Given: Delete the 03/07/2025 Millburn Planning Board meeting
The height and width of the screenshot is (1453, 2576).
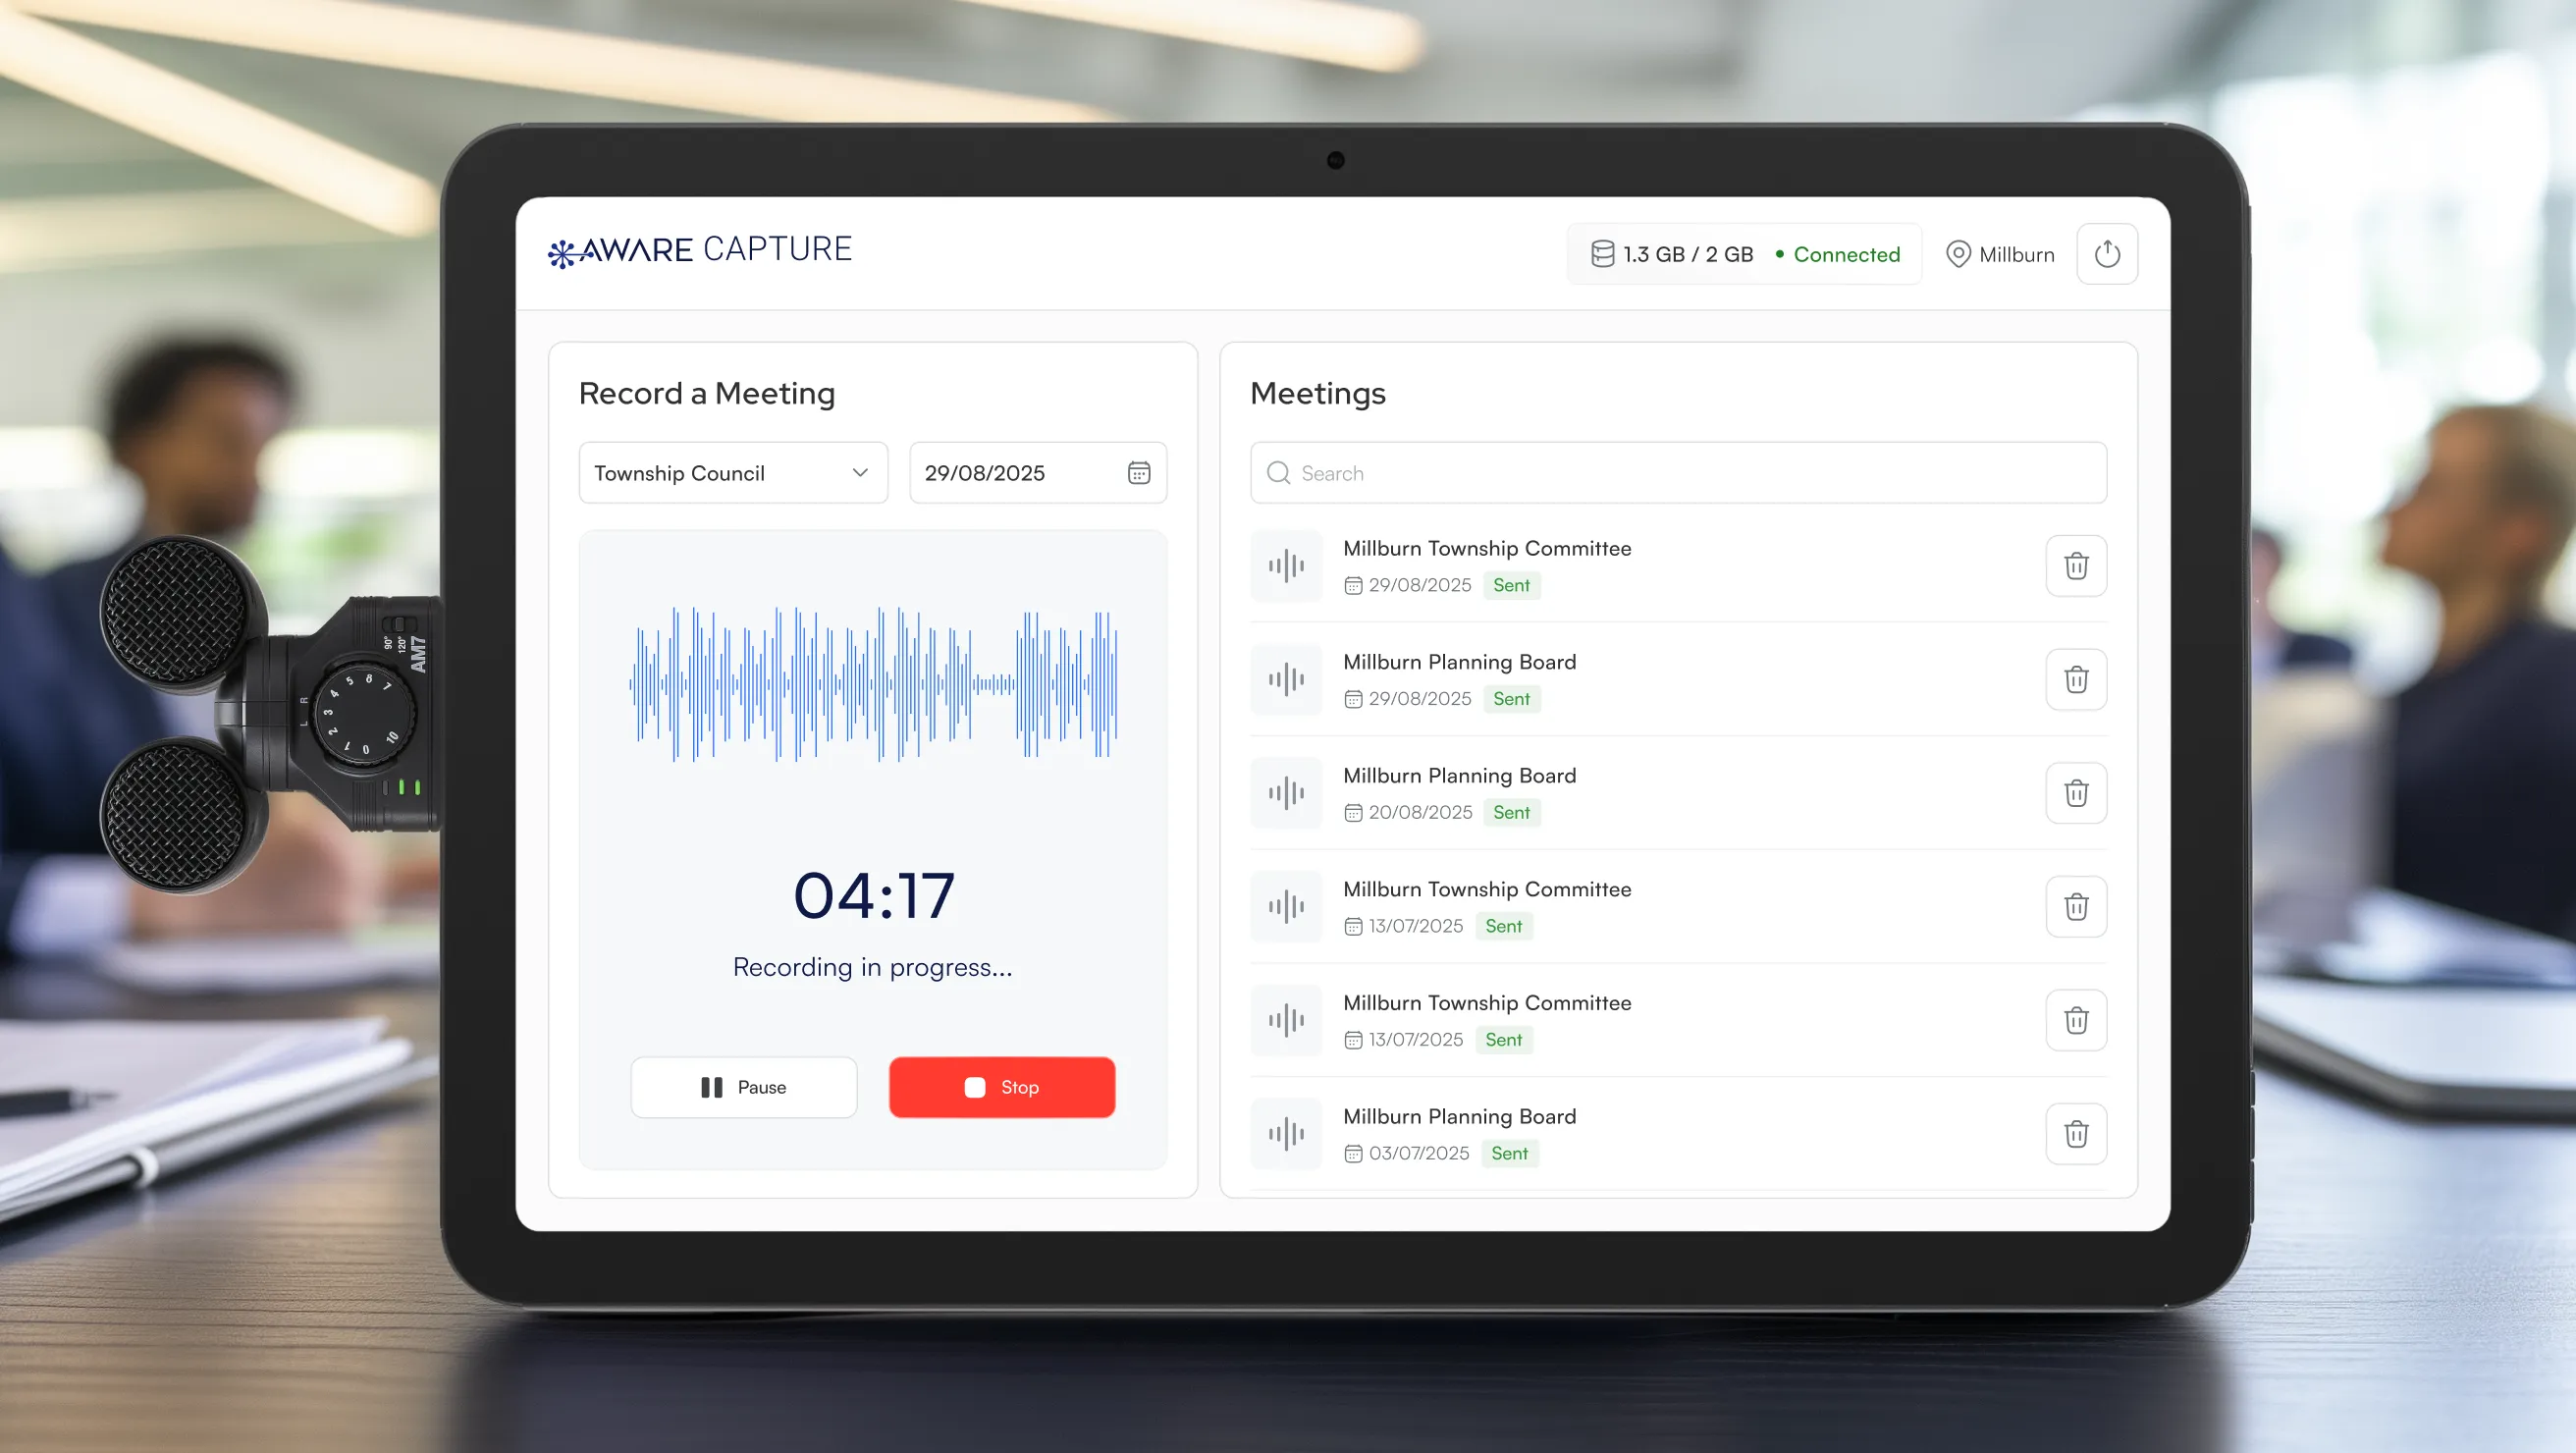Looking at the screenshot, I should point(2075,1134).
